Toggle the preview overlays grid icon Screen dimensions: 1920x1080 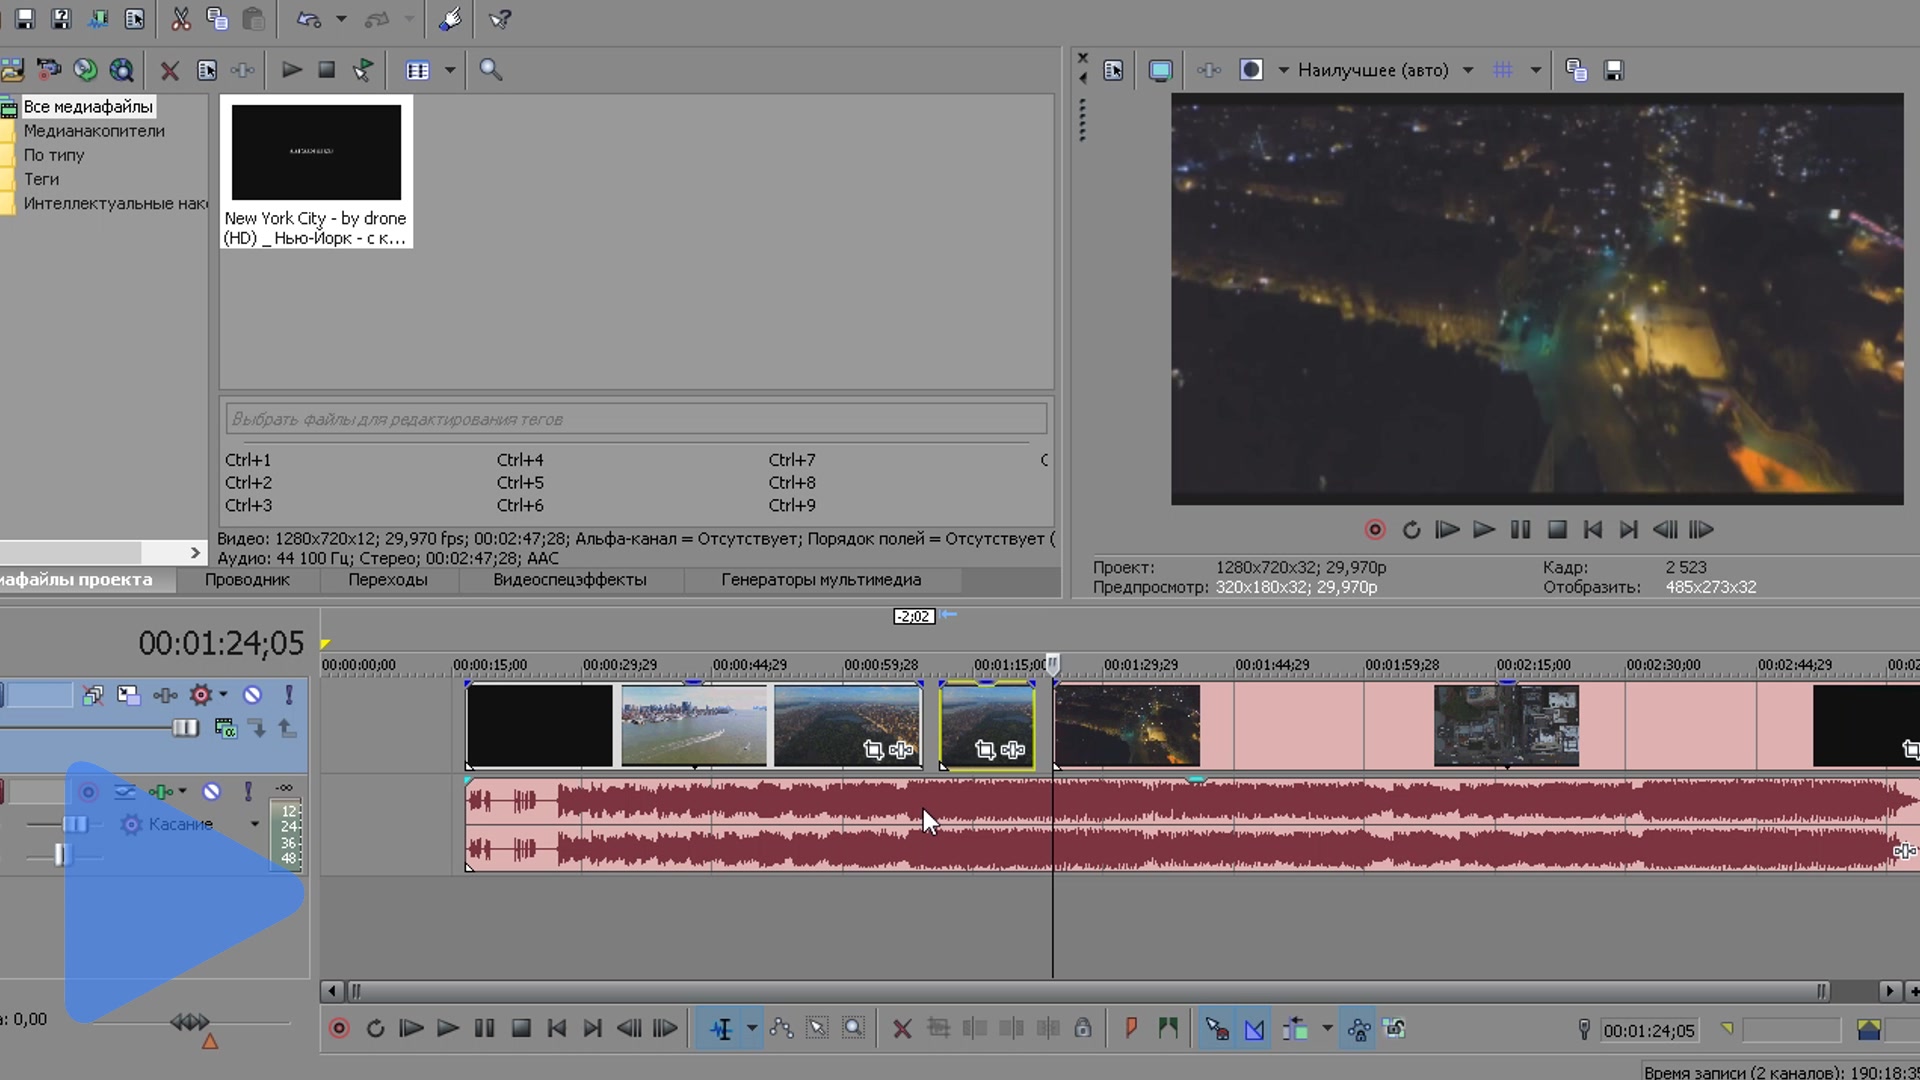click(1503, 70)
